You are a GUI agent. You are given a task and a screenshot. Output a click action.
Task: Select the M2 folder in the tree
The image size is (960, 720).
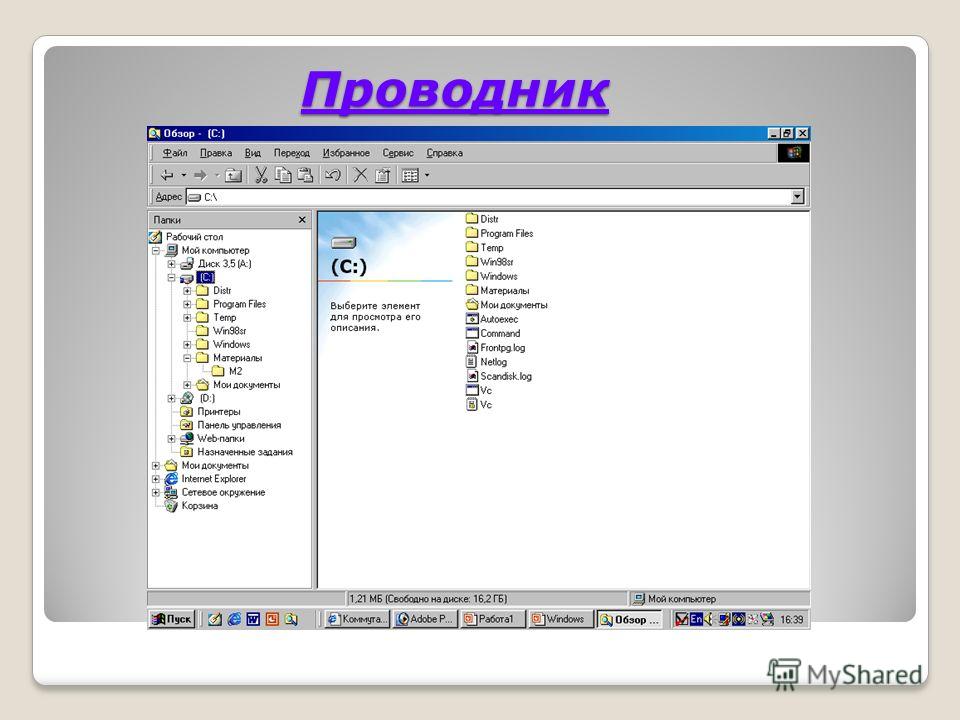(235, 372)
